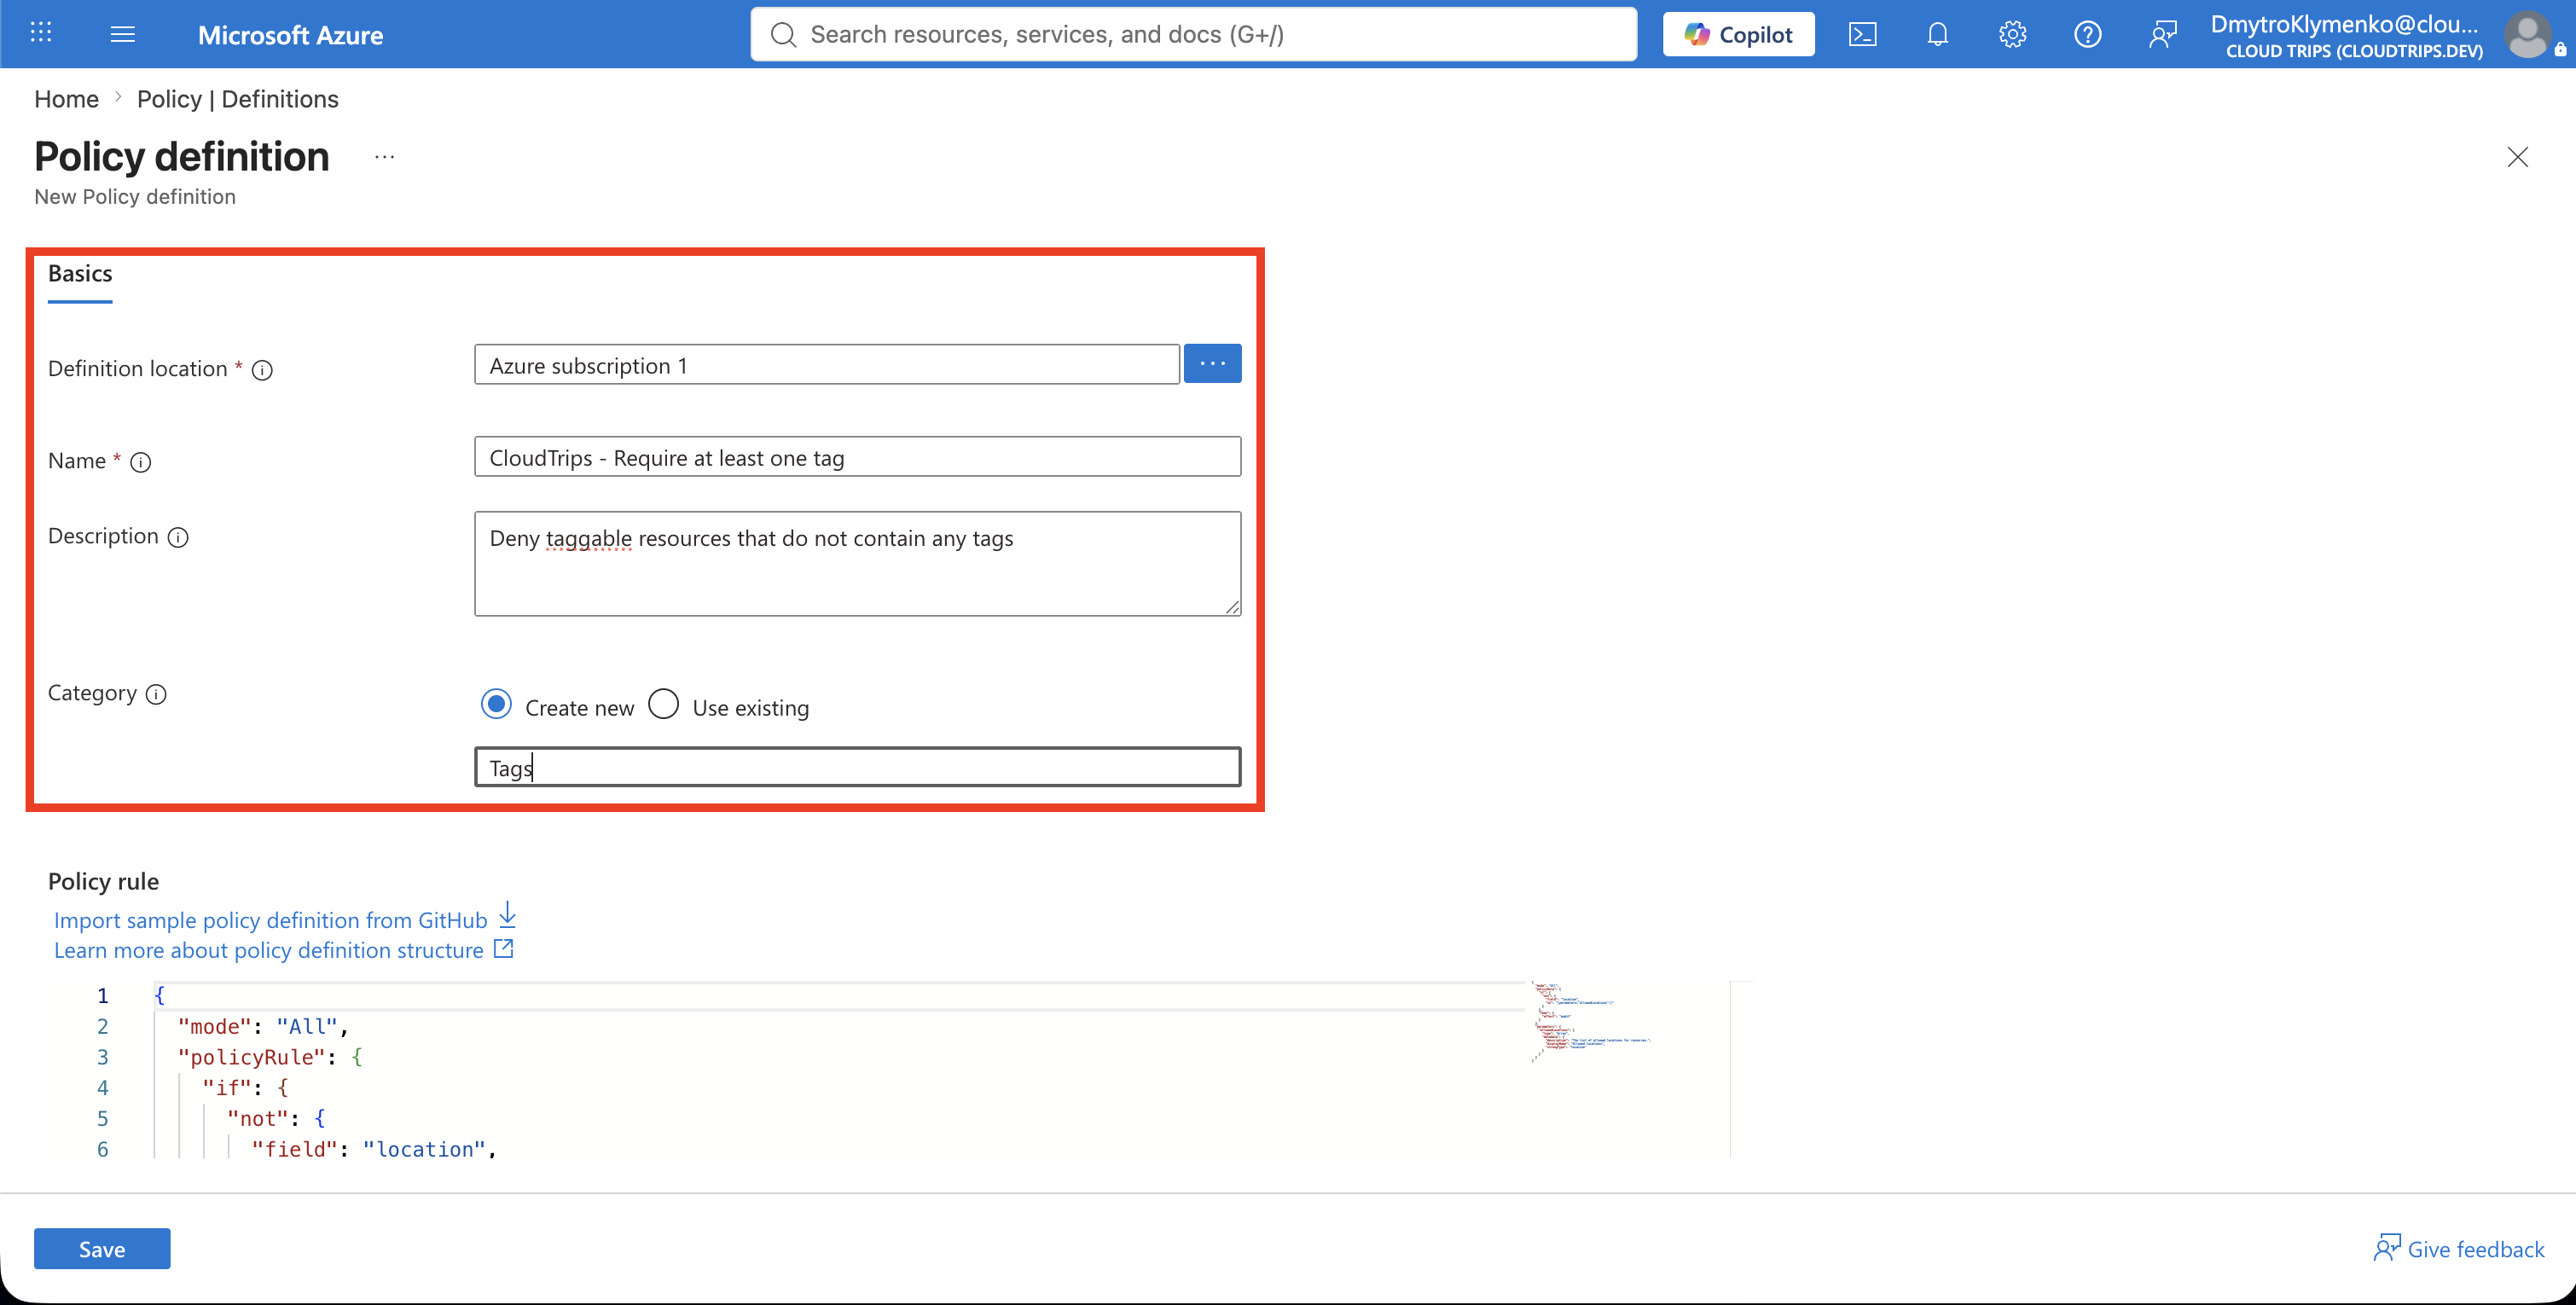Image resolution: width=2576 pixels, height=1305 pixels.
Task: Click the "if": { line in editor
Action: coord(245,1088)
